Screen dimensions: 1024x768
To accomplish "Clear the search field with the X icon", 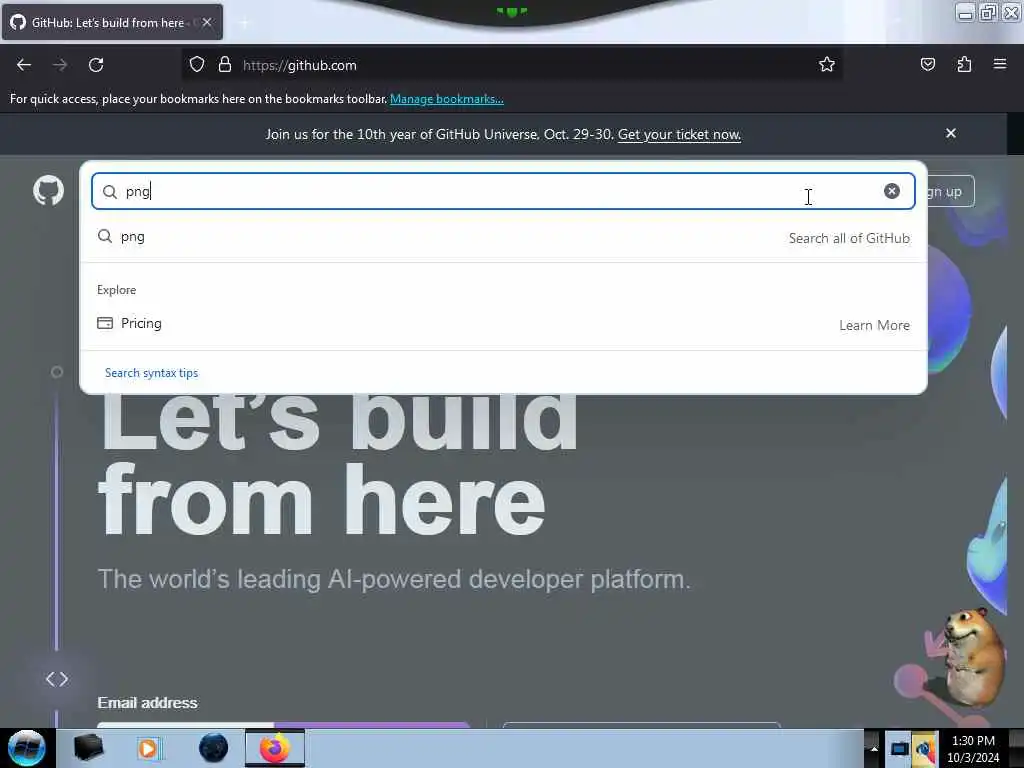I will pos(891,191).
